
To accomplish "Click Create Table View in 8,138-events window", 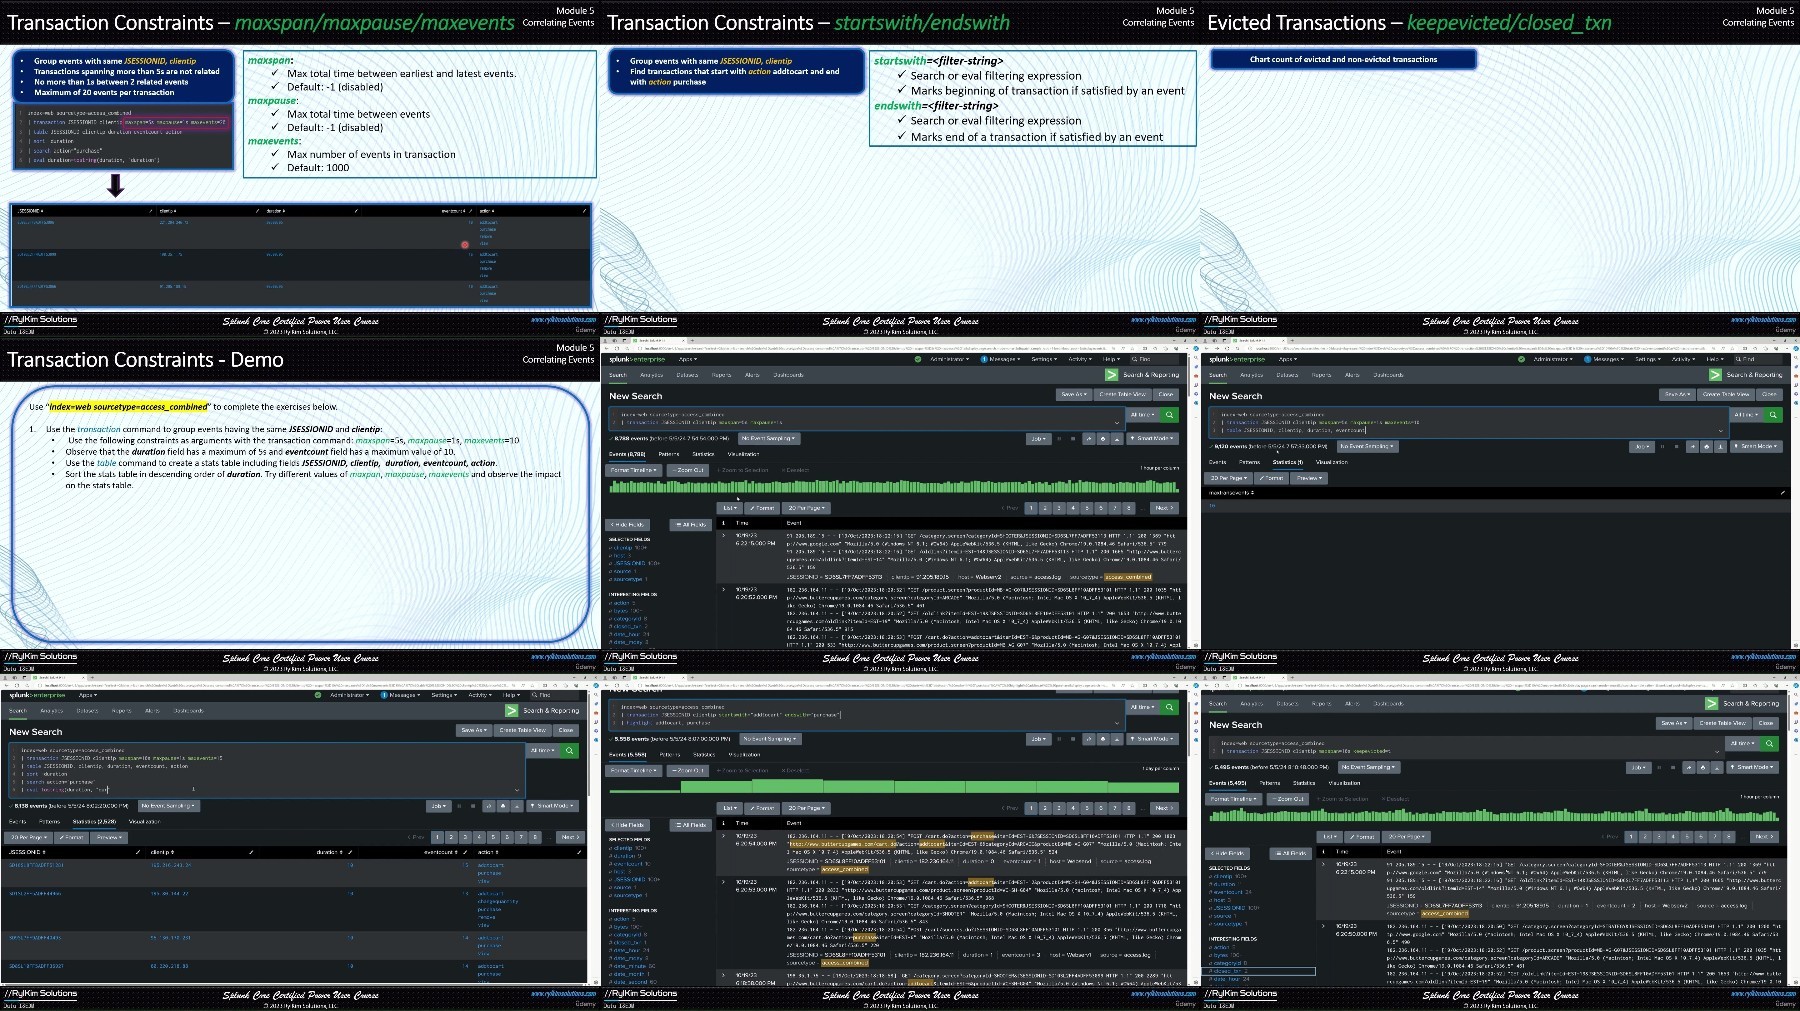I will point(522,730).
